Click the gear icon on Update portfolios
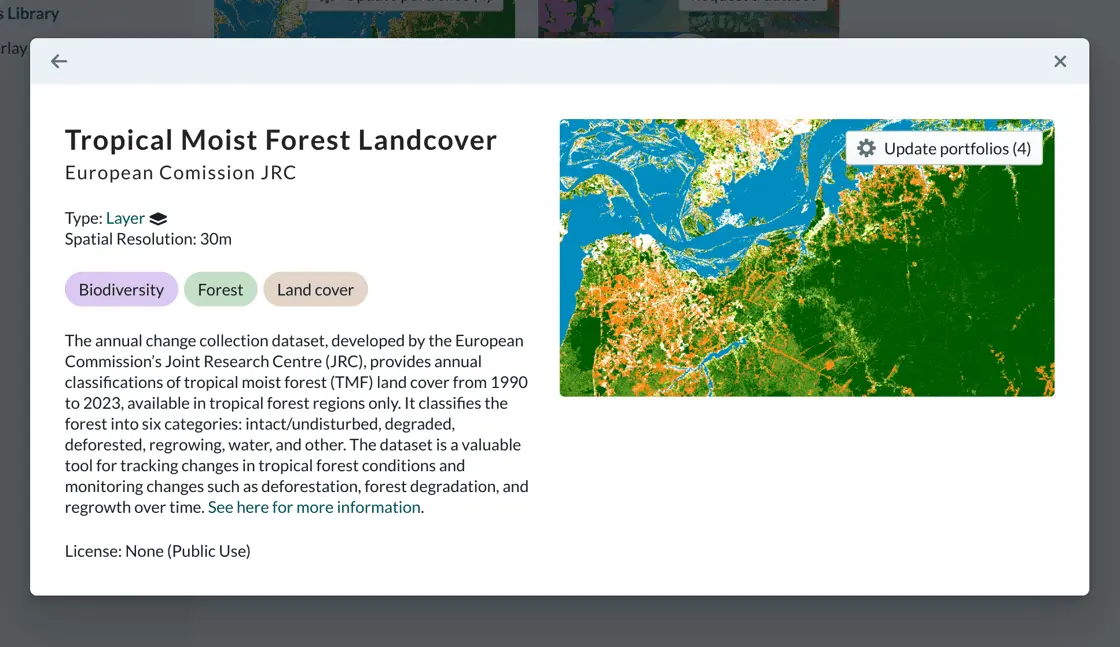The image size is (1120, 647). coord(866,149)
